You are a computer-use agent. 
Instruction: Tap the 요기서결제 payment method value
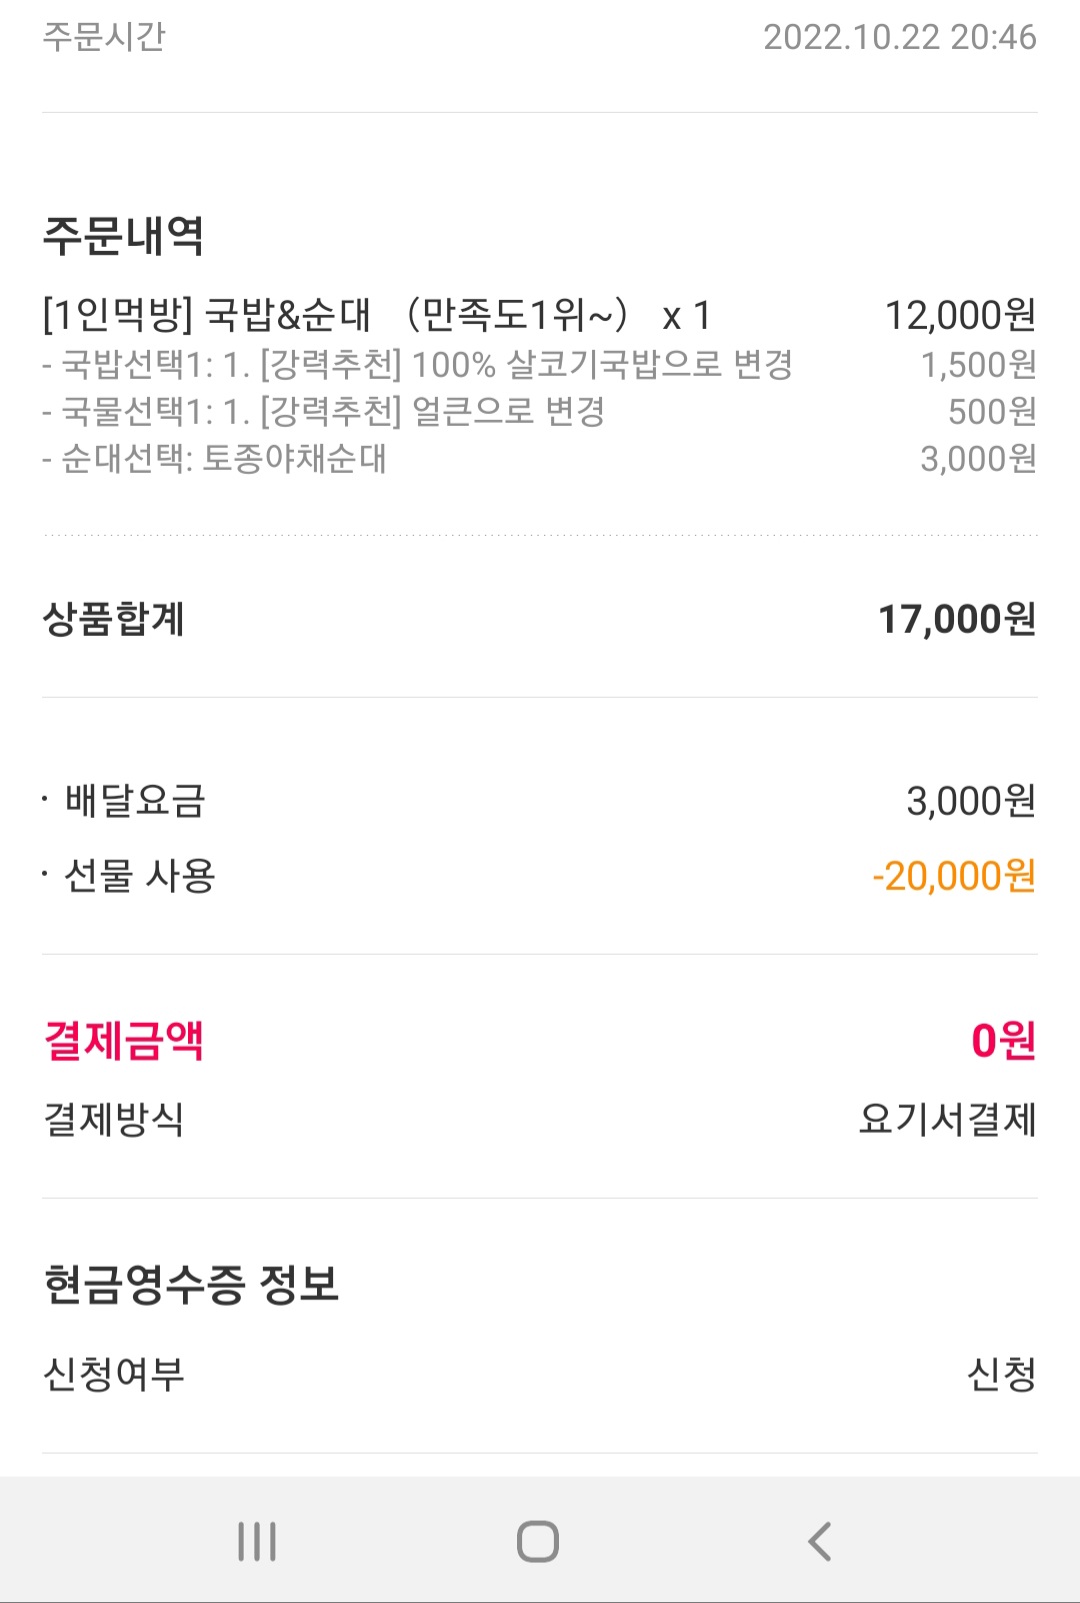click(948, 1119)
